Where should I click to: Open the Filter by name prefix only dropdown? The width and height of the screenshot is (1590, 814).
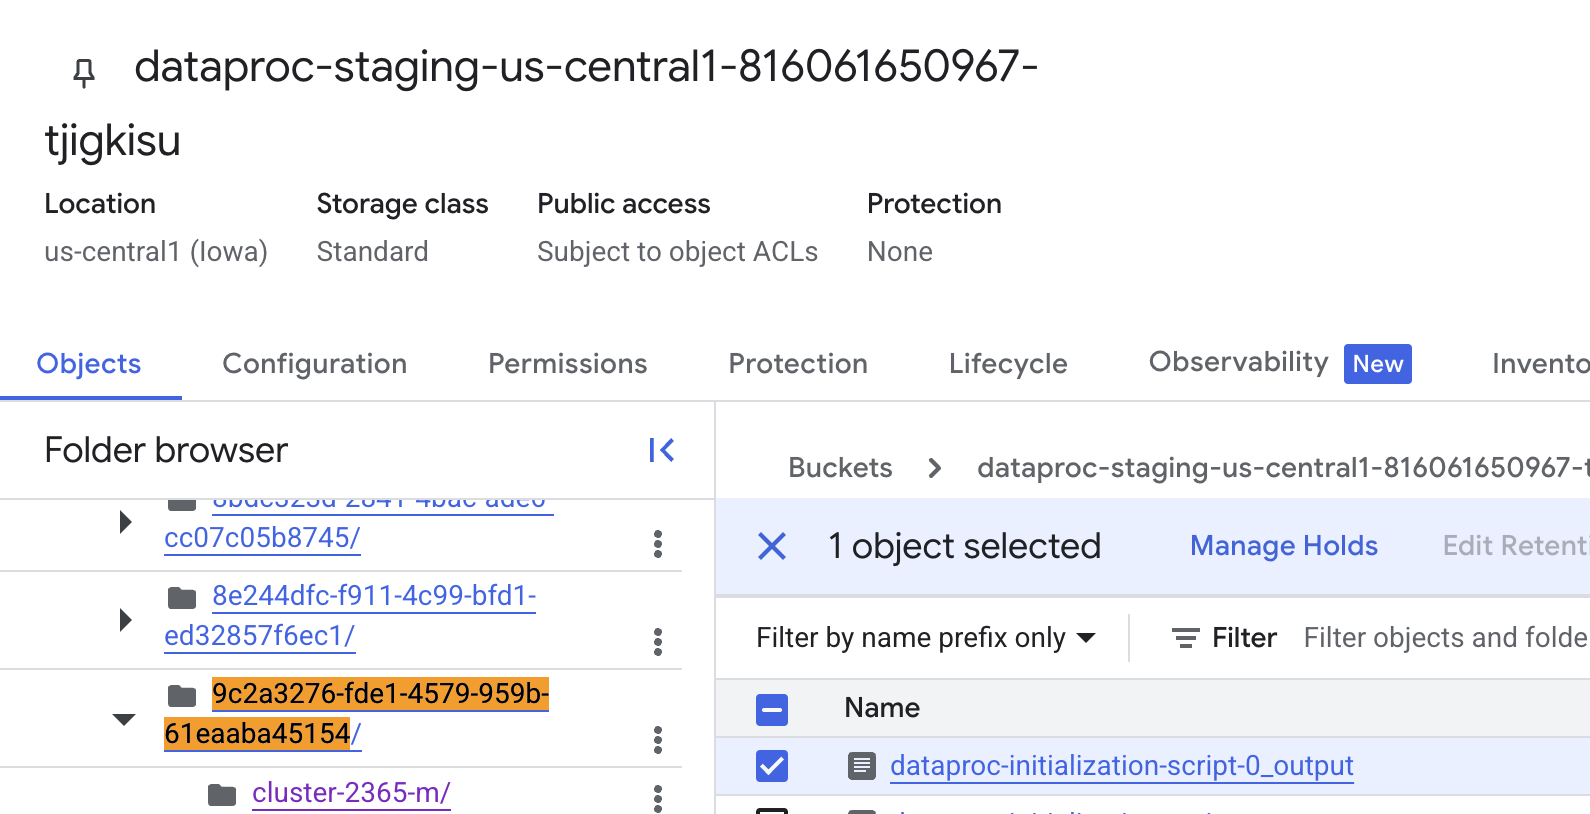tap(925, 638)
